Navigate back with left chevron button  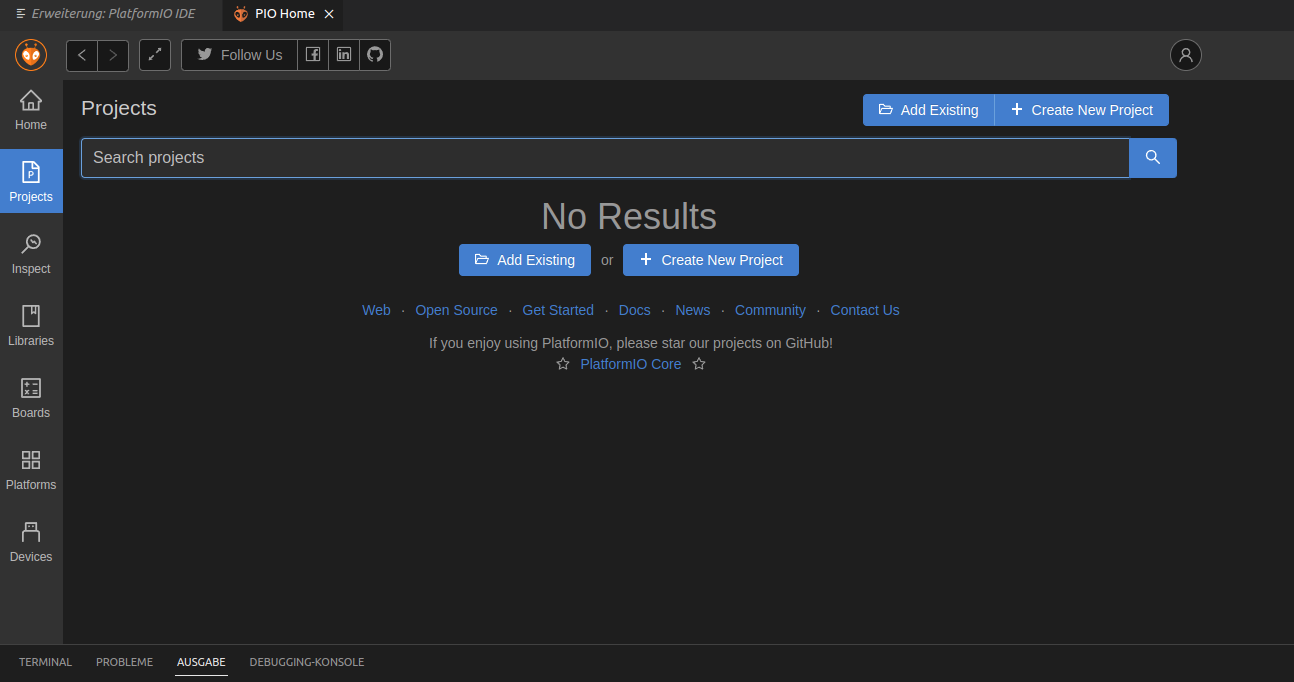82,55
